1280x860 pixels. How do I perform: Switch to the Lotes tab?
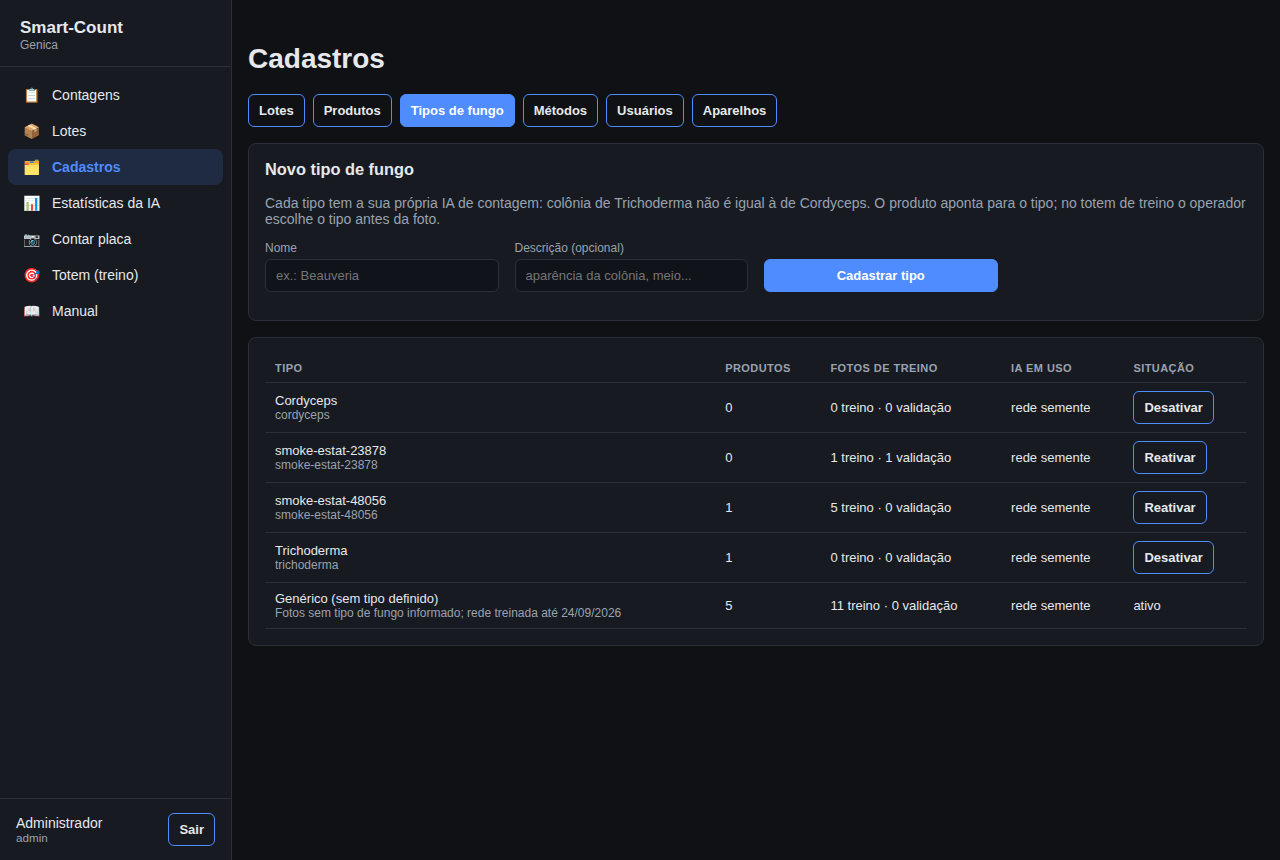276,110
